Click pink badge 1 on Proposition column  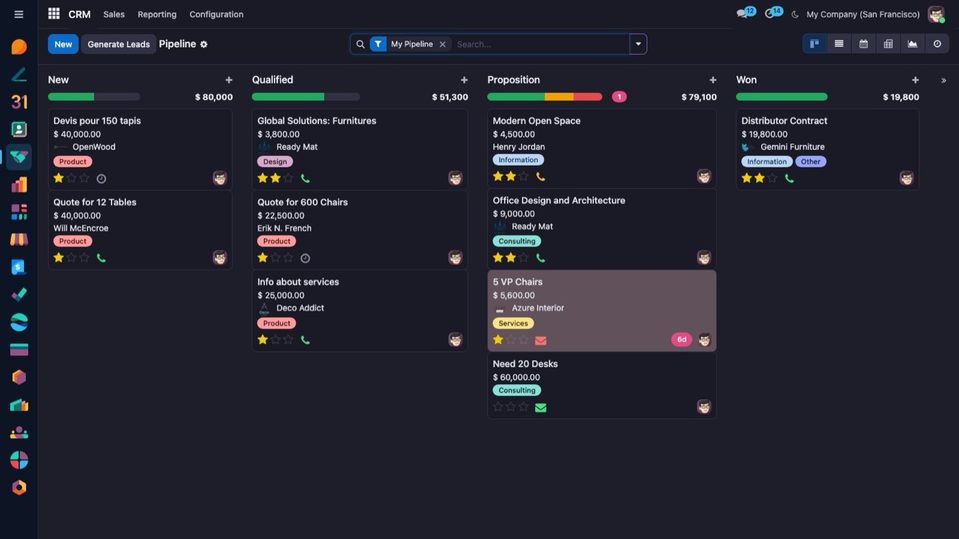coord(619,97)
